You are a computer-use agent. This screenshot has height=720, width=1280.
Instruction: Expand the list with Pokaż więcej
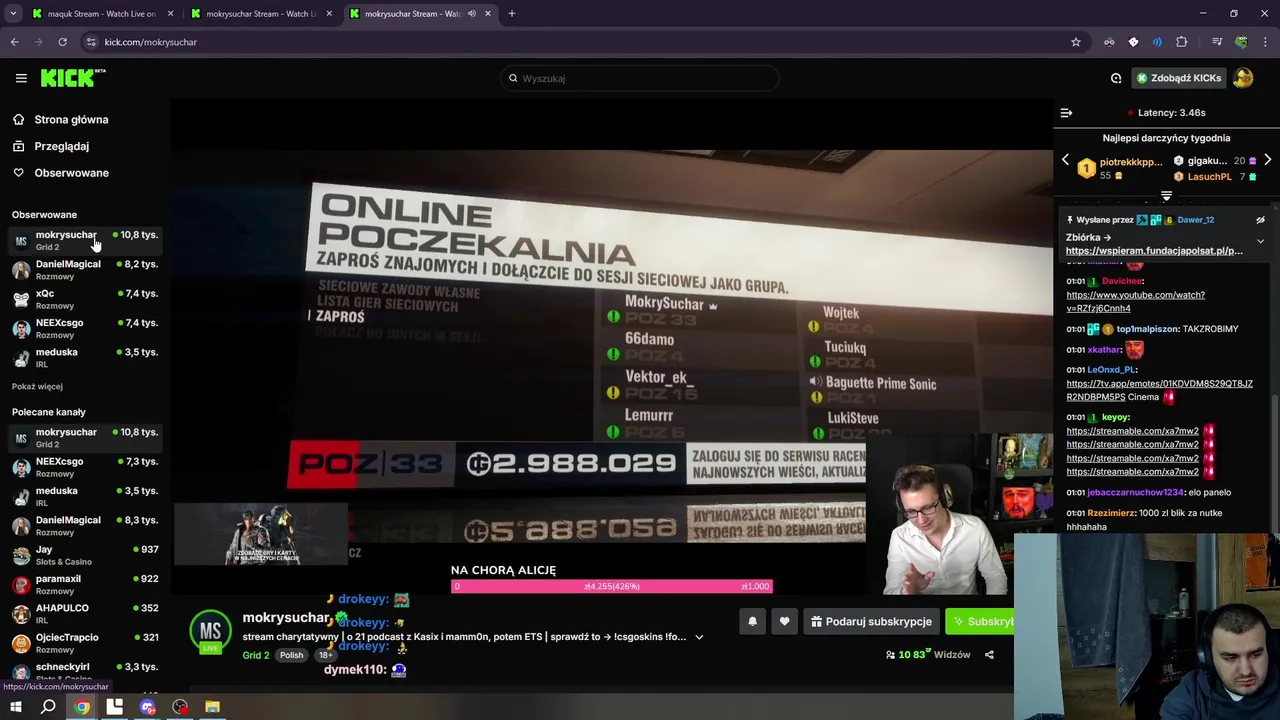click(x=37, y=386)
